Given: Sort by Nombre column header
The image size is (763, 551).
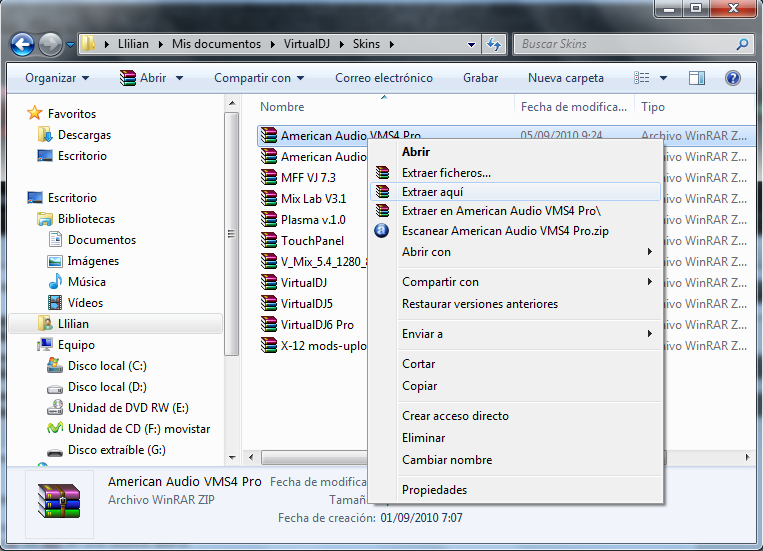Looking at the screenshot, I should pos(282,107).
